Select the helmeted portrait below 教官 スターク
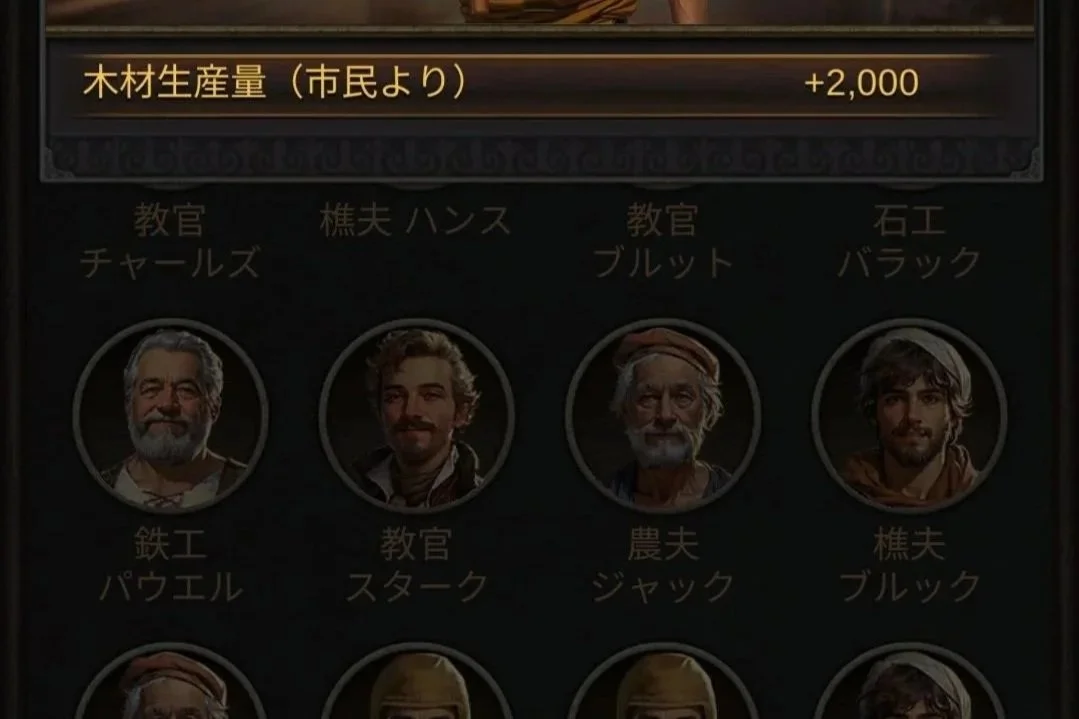1079x719 pixels. point(416,681)
